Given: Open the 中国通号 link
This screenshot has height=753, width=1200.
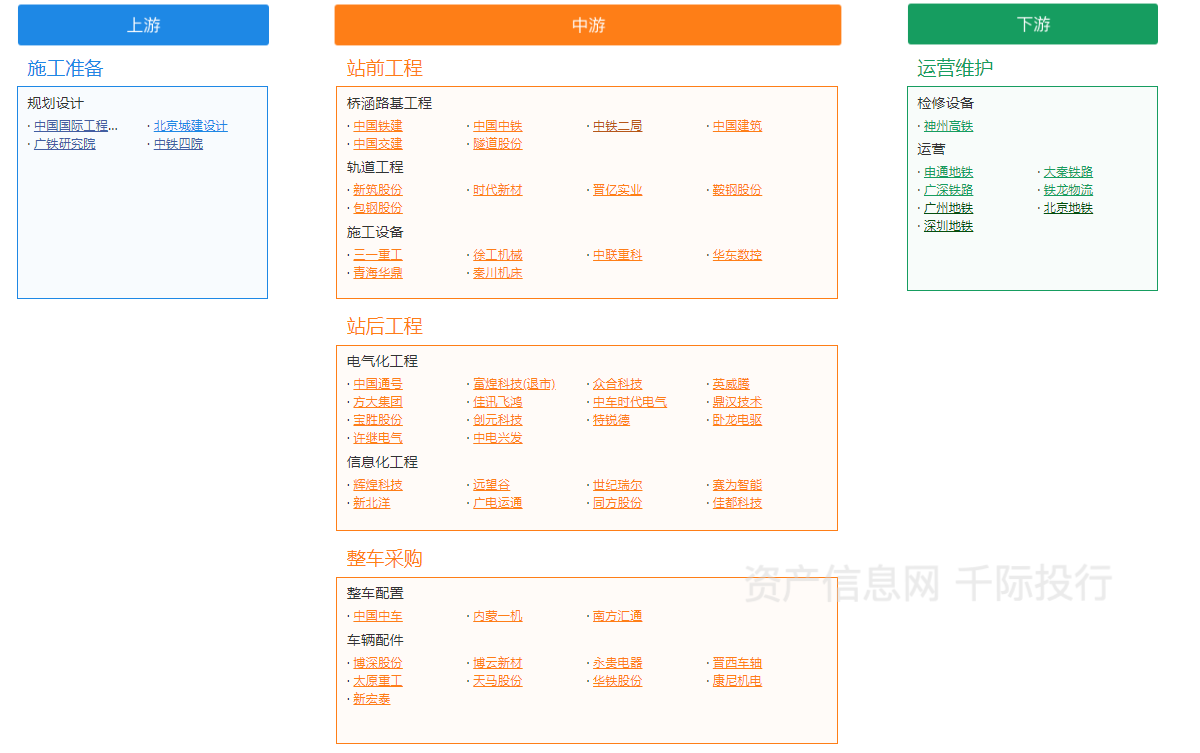Looking at the screenshot, I should [x=378, y=384].
